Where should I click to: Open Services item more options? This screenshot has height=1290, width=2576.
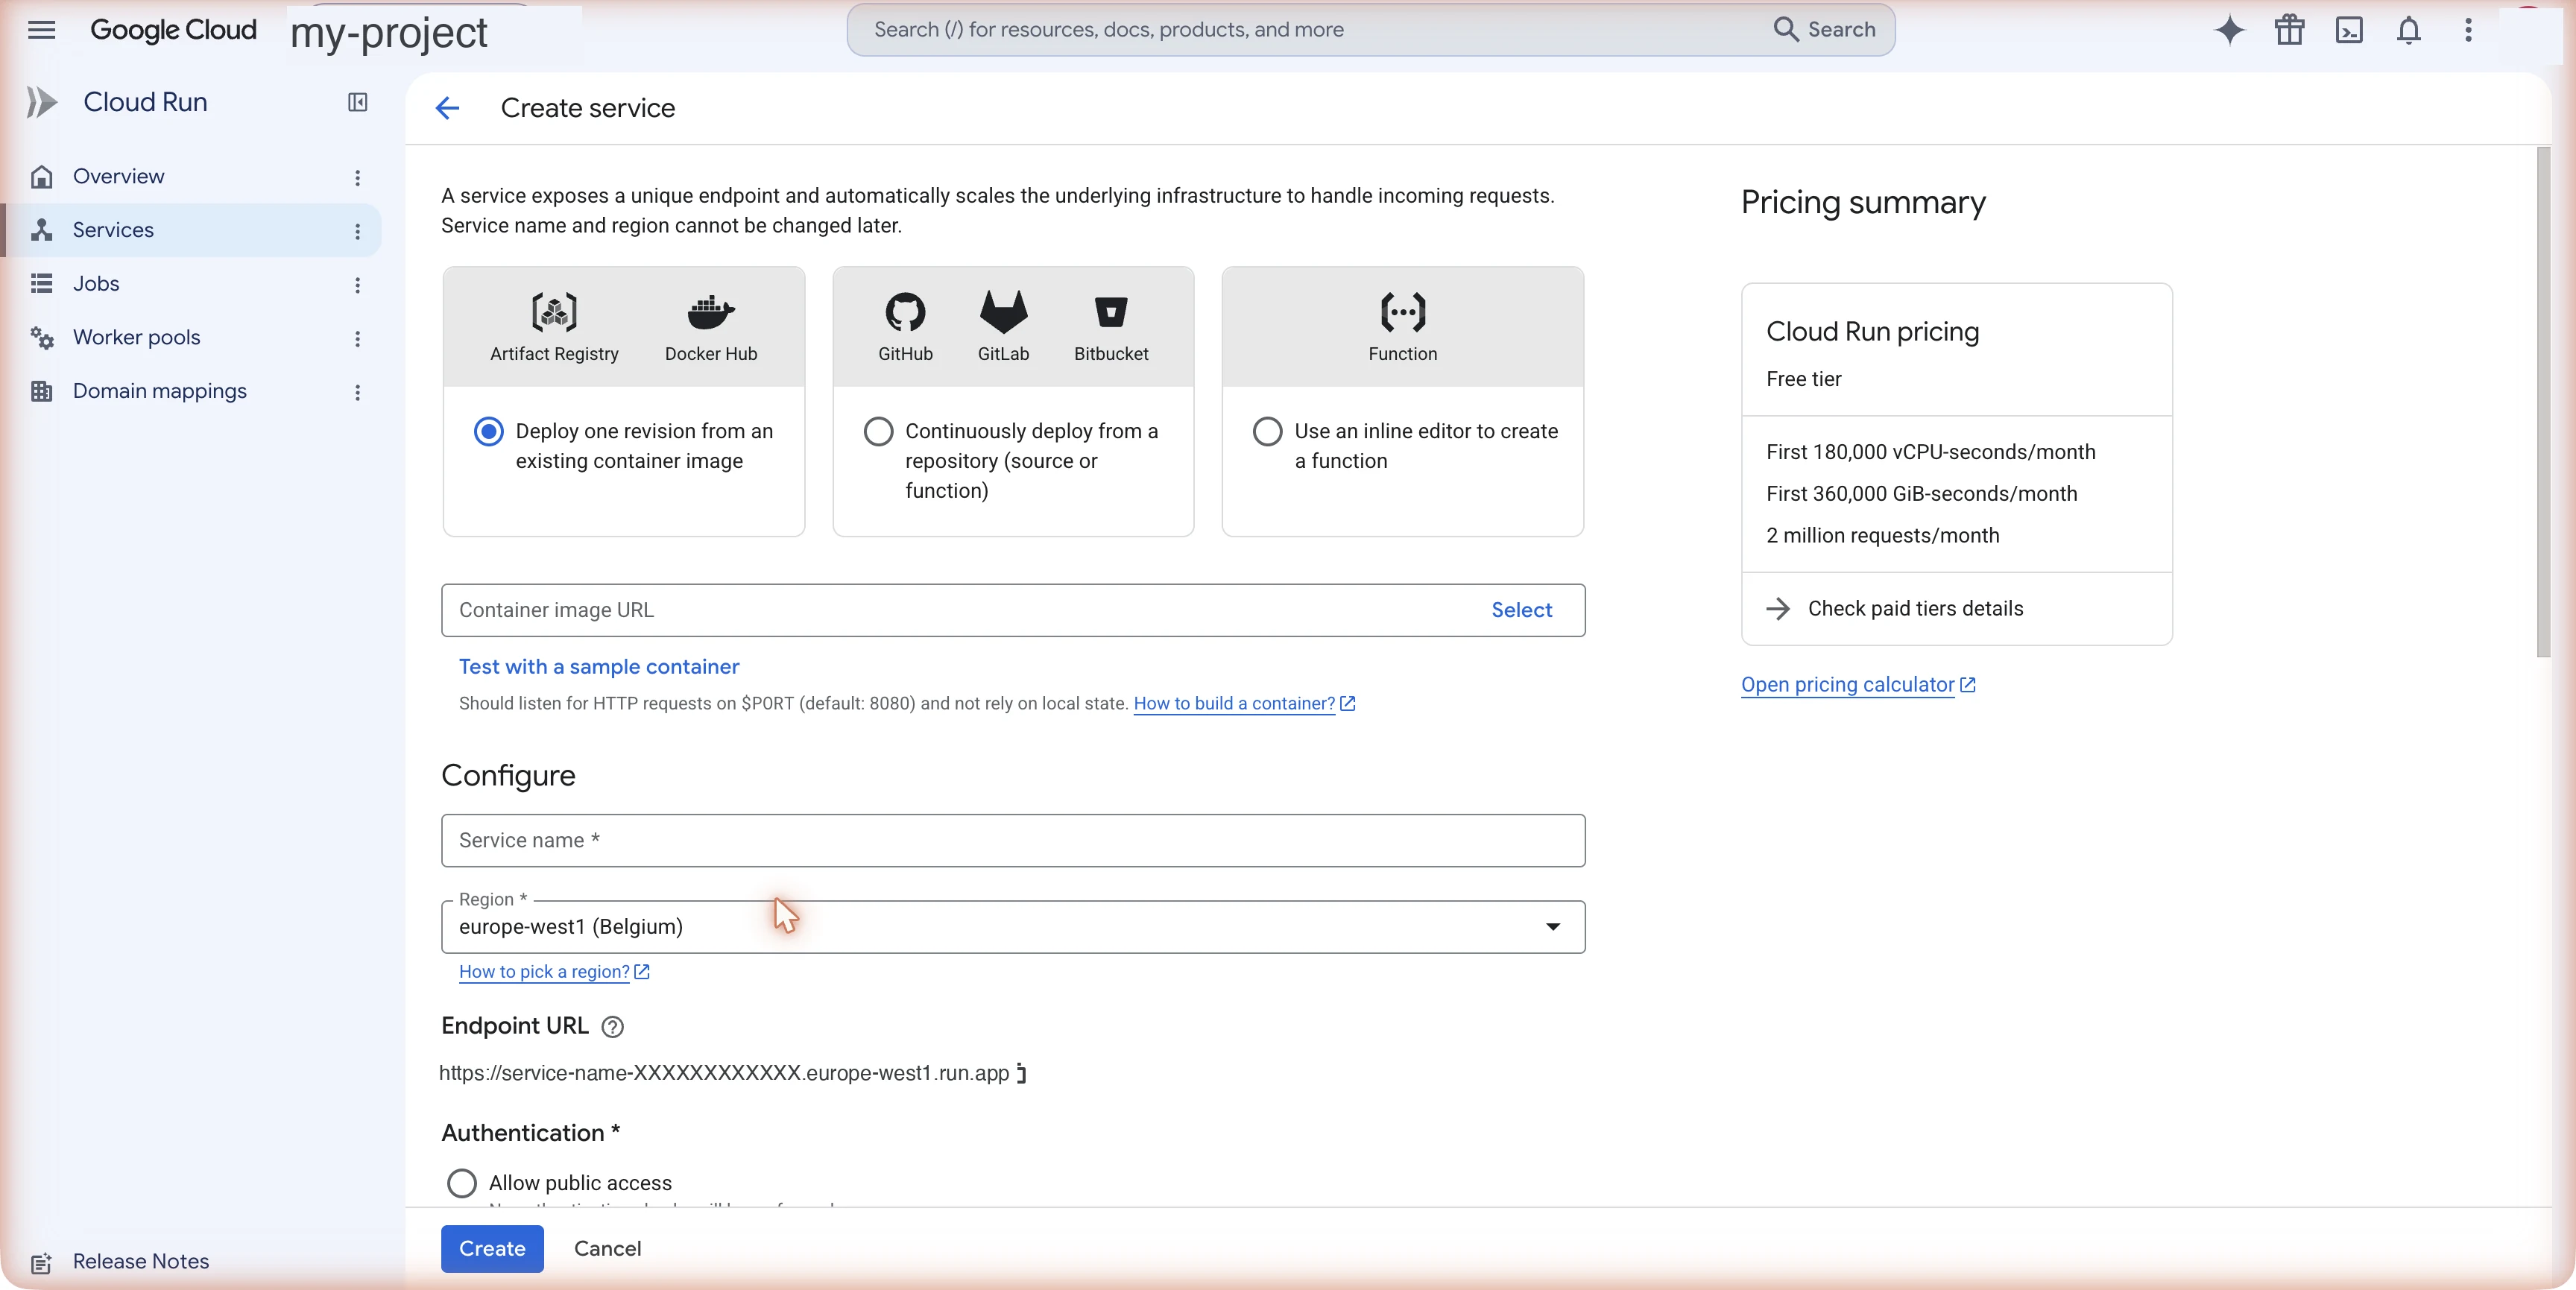point(357,231)
